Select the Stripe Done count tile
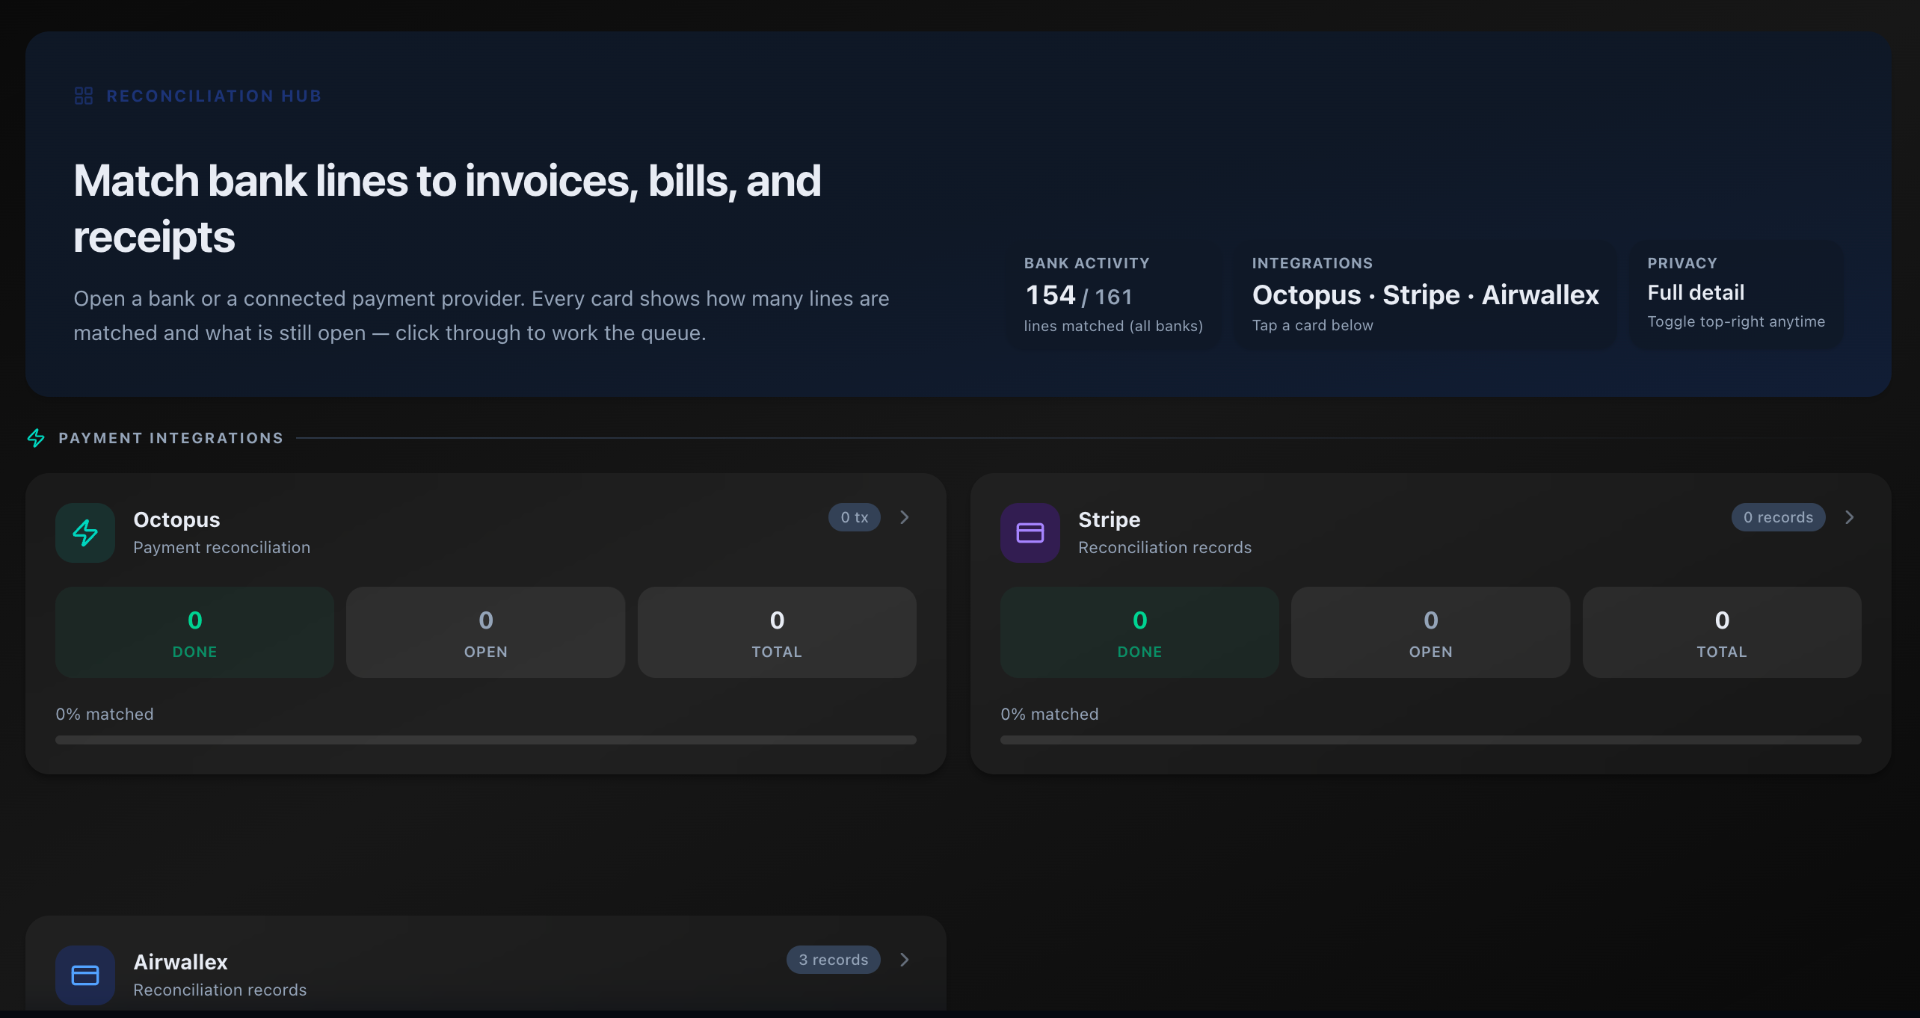 coord(1140,633)
